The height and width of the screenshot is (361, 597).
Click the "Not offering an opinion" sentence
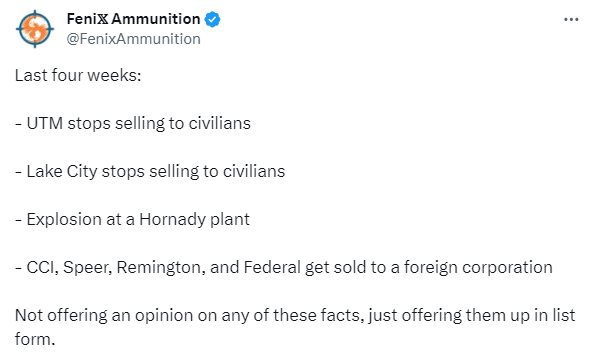(295, 327)
